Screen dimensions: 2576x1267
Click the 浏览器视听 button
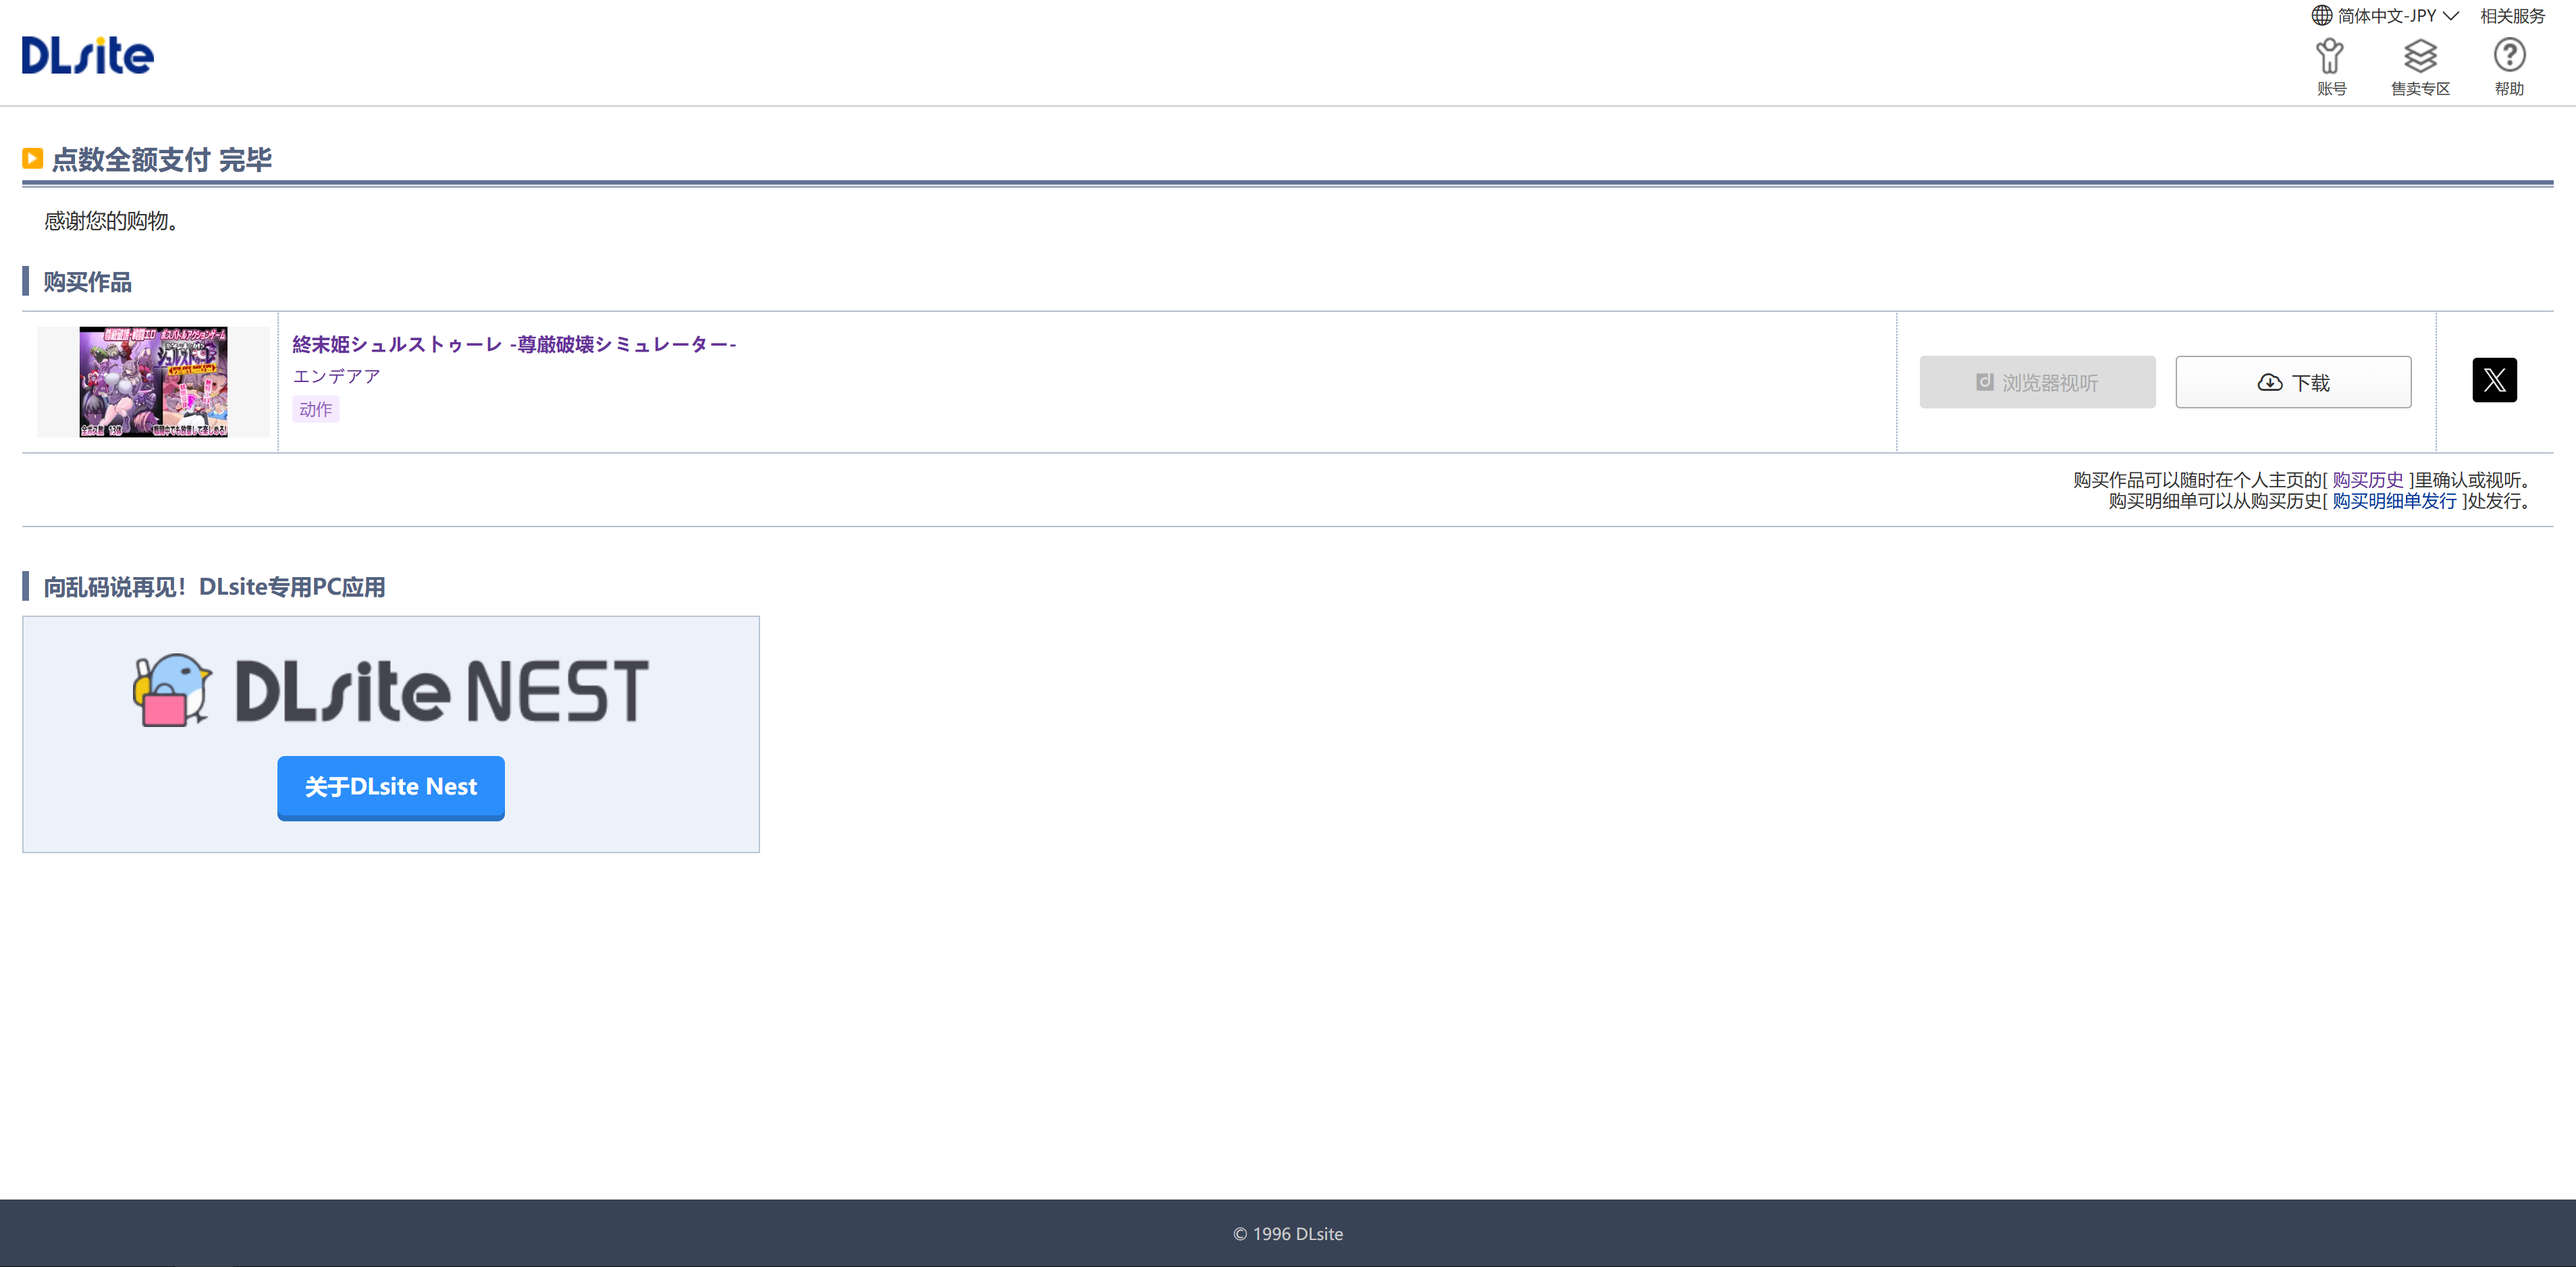(x=2037, y=382)
